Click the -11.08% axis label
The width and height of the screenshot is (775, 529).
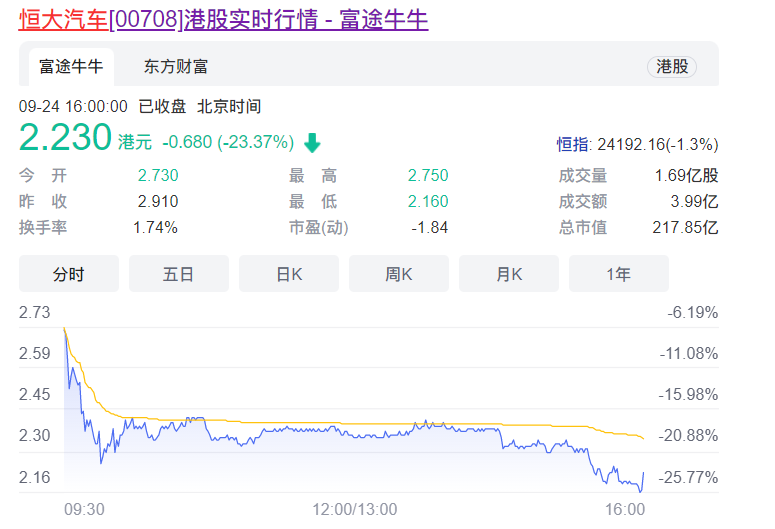point(689,353)
